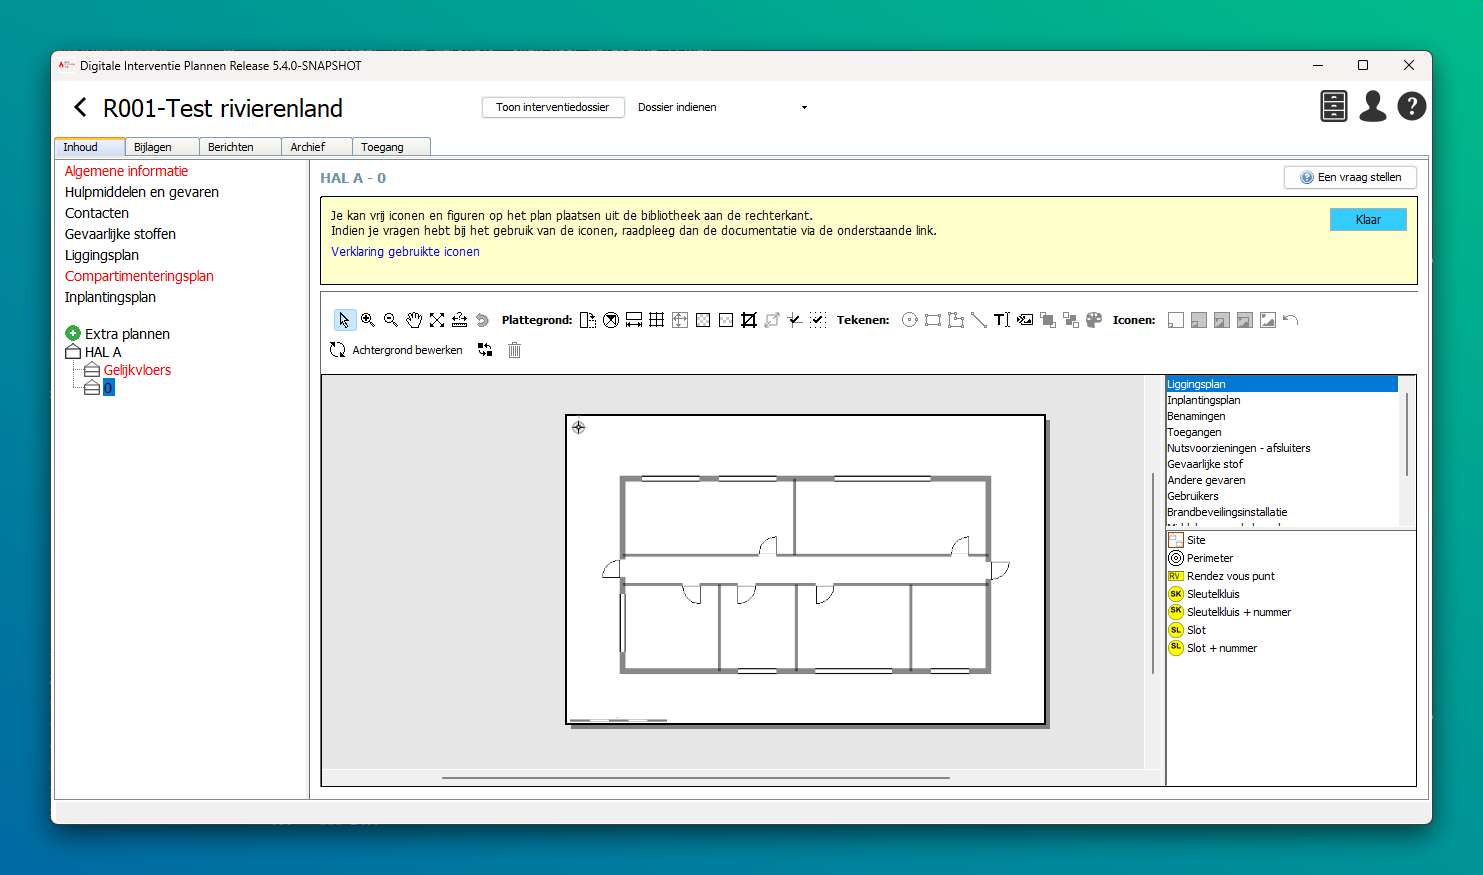Click the canvas horizontal scrollbar

[x=696, y=777]
